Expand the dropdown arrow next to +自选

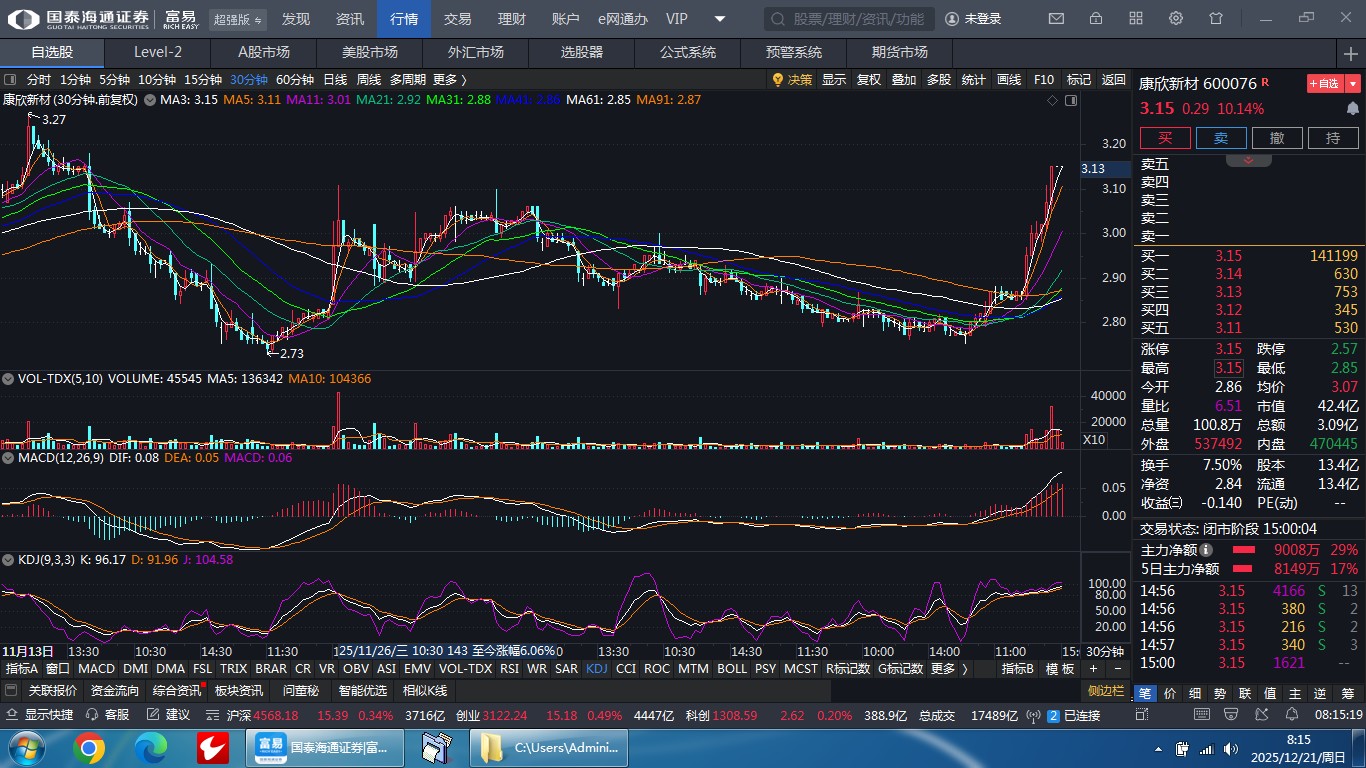click(x=1353, y=84)
